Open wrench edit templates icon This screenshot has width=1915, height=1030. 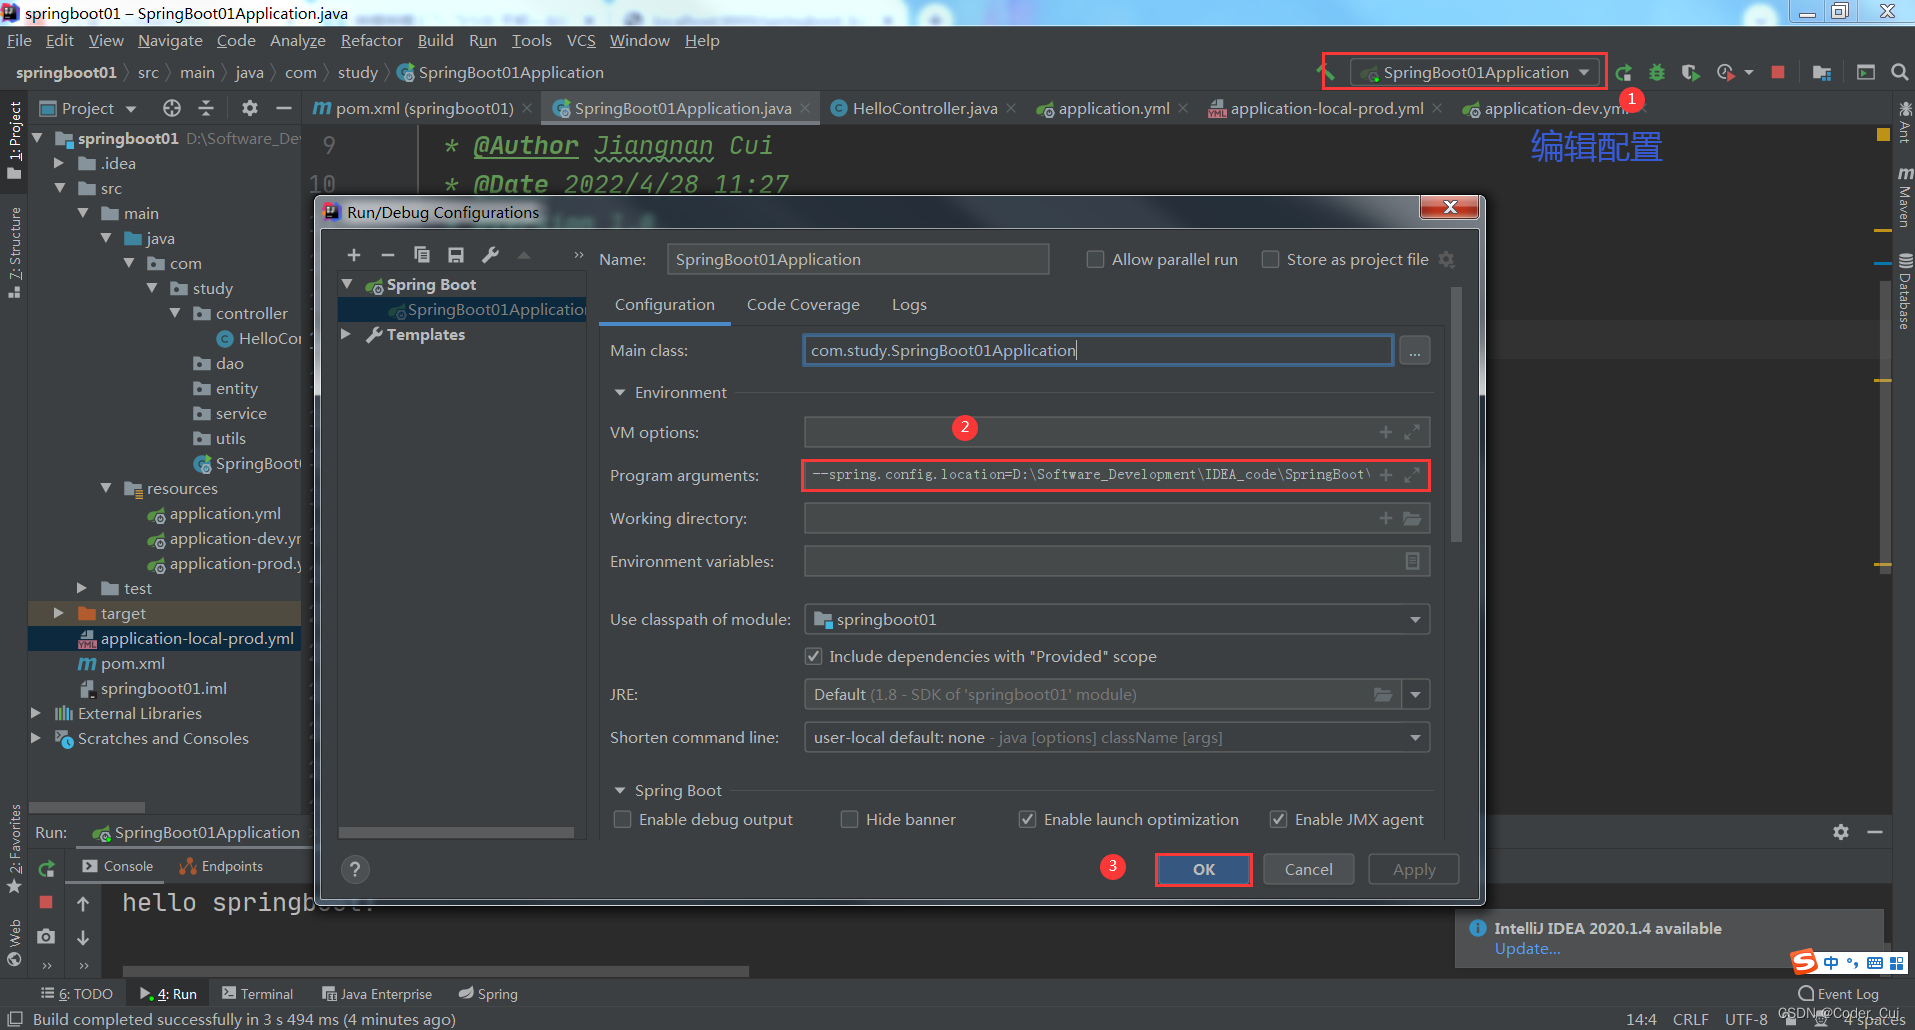pos(490,256)
